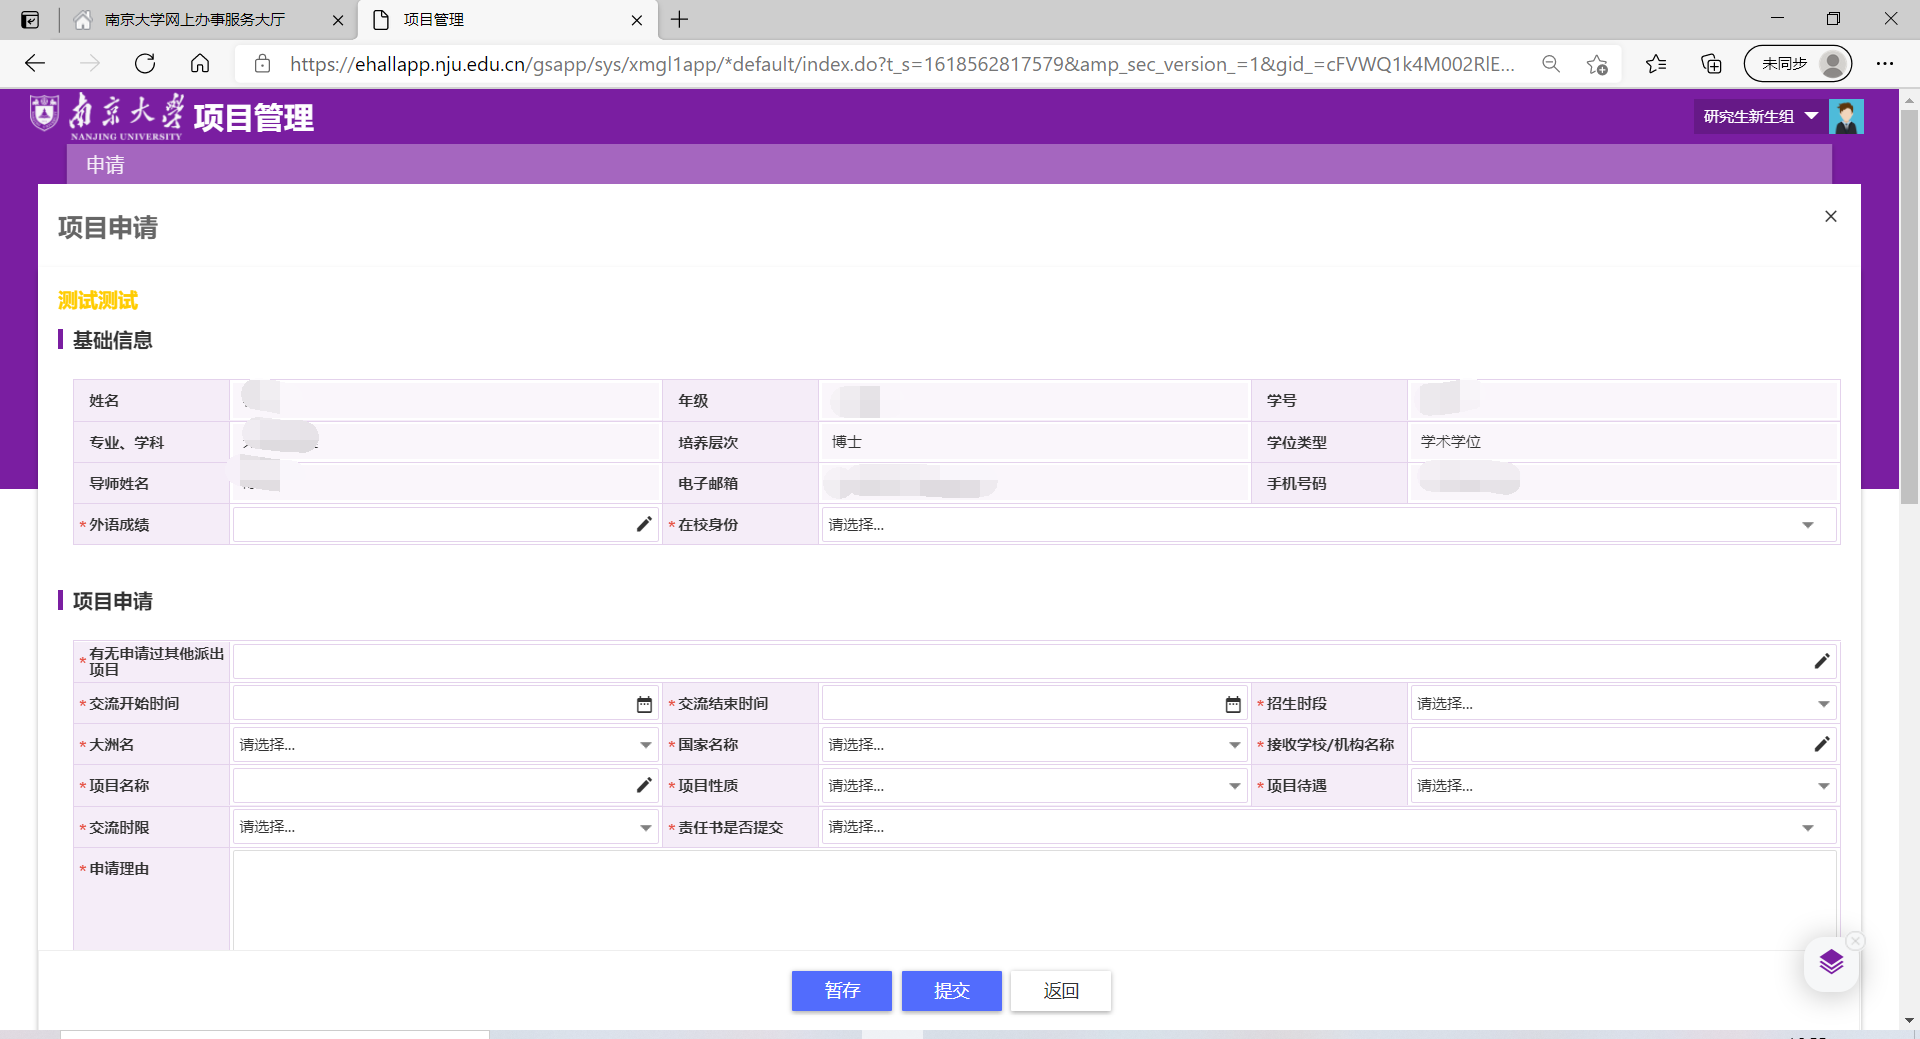Click the user avatar in the header
This screenshot has height=1039, width=1920.
(1846, 117)
